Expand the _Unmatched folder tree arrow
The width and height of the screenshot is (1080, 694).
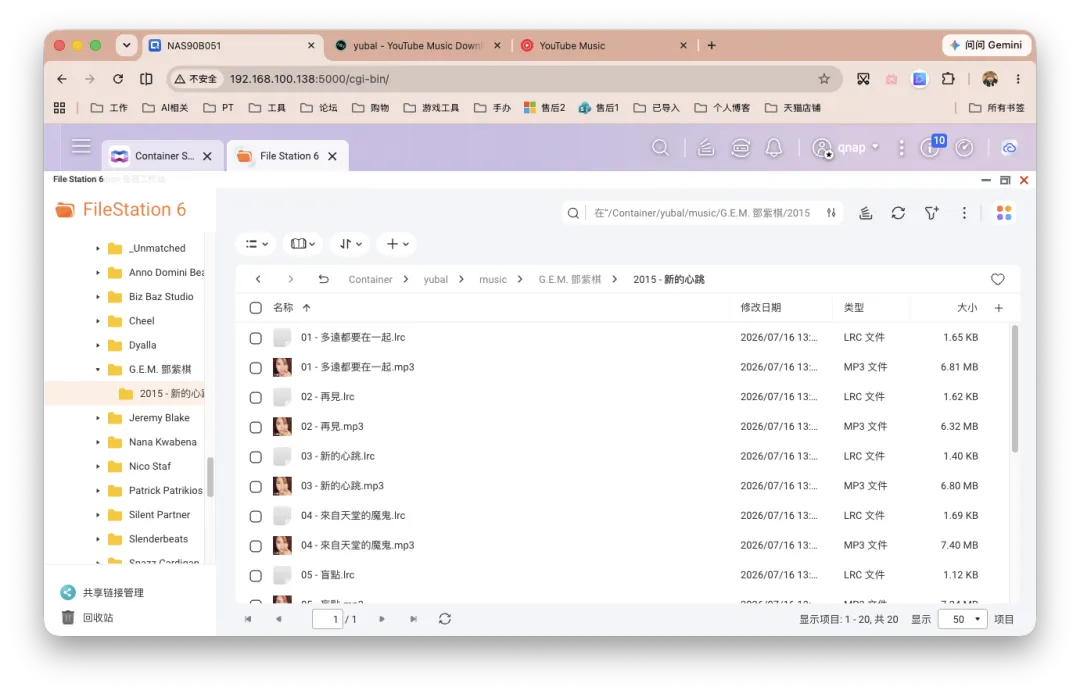(x=98, y=249)
